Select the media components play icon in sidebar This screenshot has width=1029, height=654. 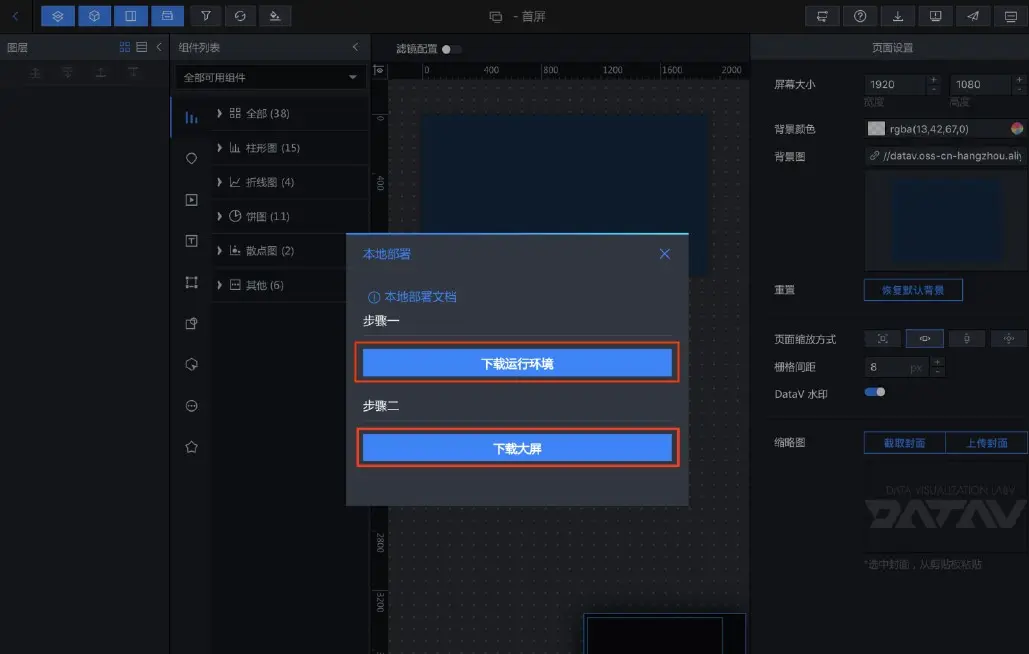click(191, 199)
